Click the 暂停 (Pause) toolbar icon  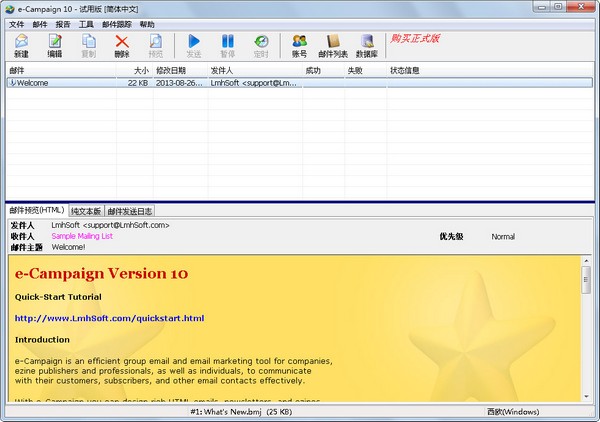pos(227,46)
